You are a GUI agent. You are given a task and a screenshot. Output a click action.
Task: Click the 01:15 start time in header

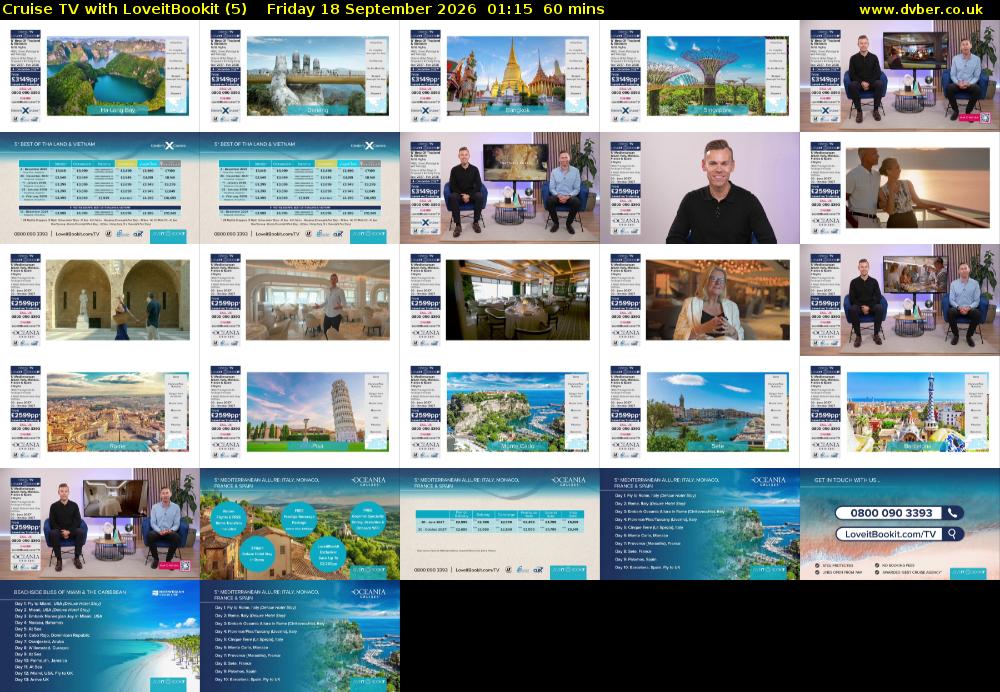[509, 9]
